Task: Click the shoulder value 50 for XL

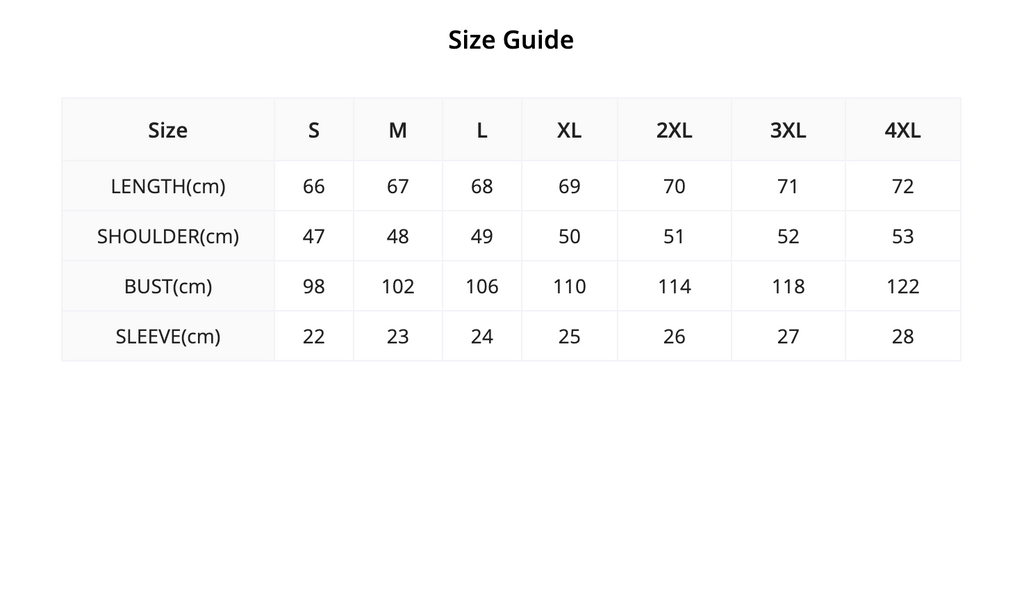Action: tap(569, 236)
